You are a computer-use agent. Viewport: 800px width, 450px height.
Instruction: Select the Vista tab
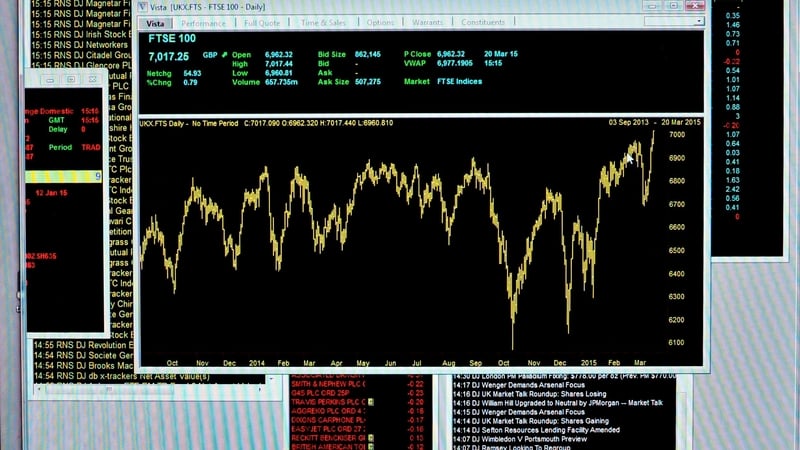(155, 23)
